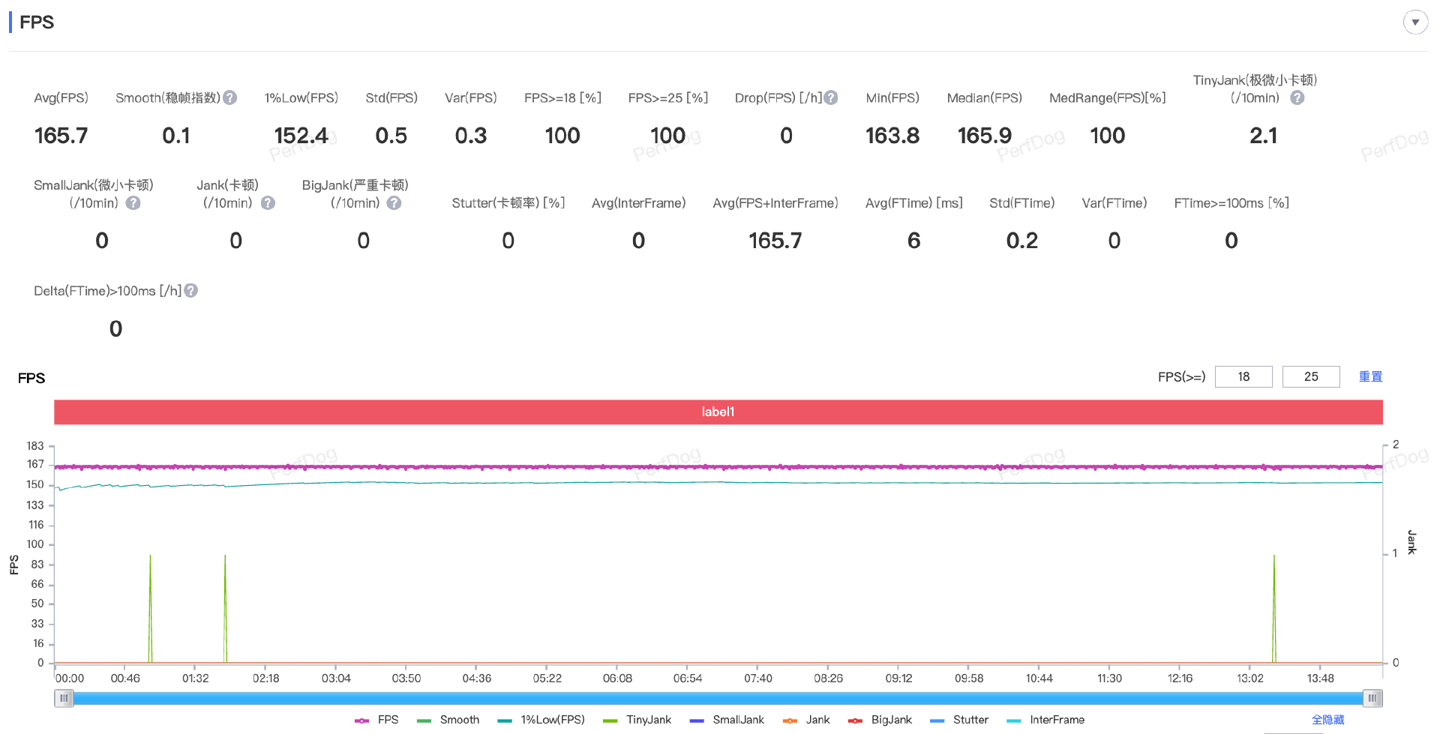Click help icon under TinyJank(极微小卡顿)
1440x734 pixels.
click(1297, 98)
